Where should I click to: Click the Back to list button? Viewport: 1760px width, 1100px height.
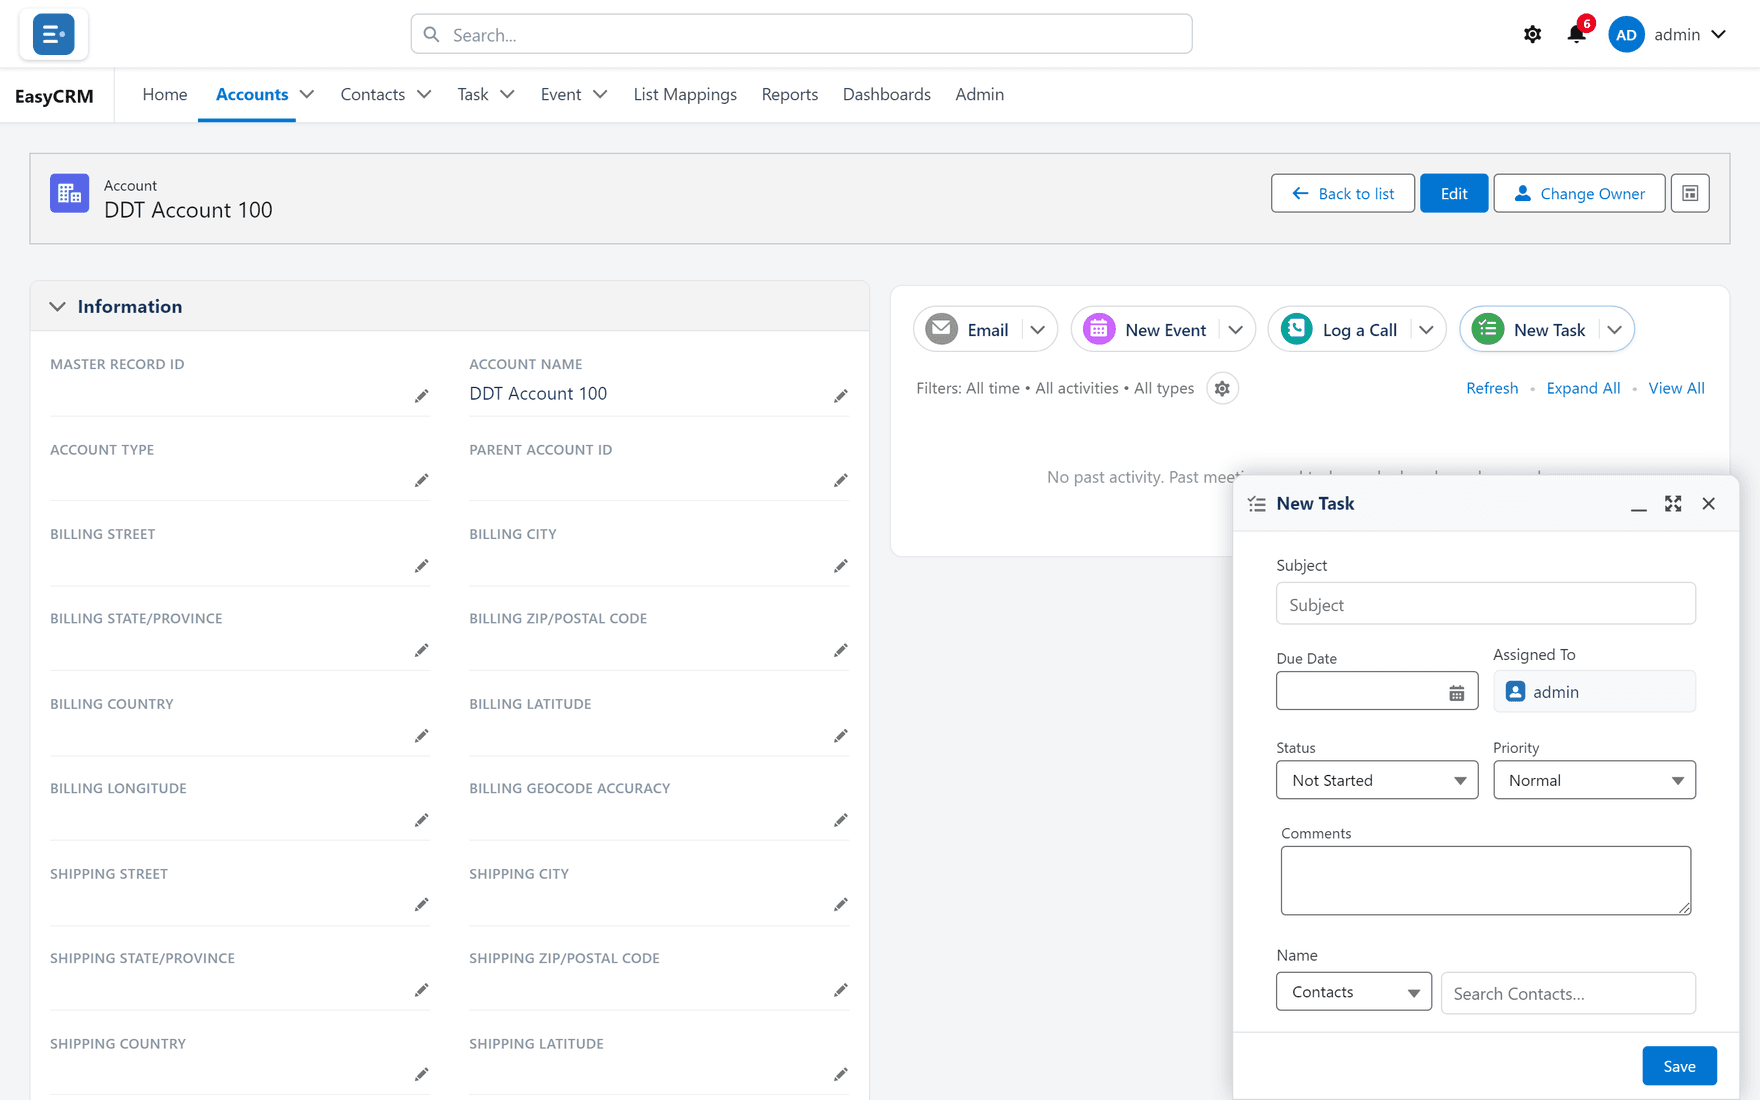point(1343,193)
